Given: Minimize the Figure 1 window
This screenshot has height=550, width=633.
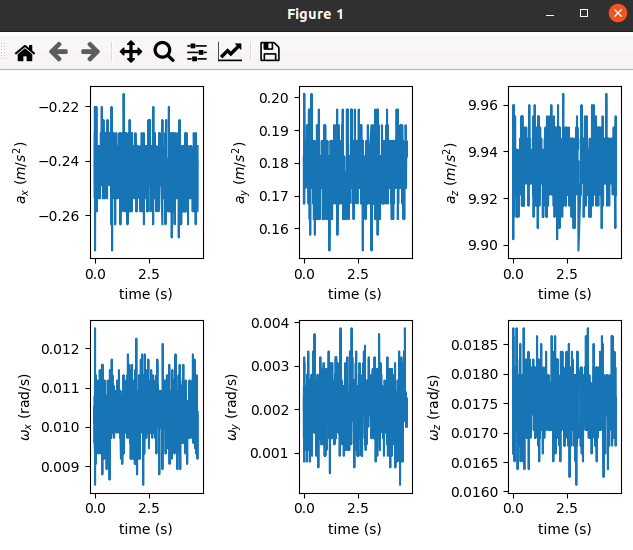Looking at the screenshot, I should tap(549, 14).
